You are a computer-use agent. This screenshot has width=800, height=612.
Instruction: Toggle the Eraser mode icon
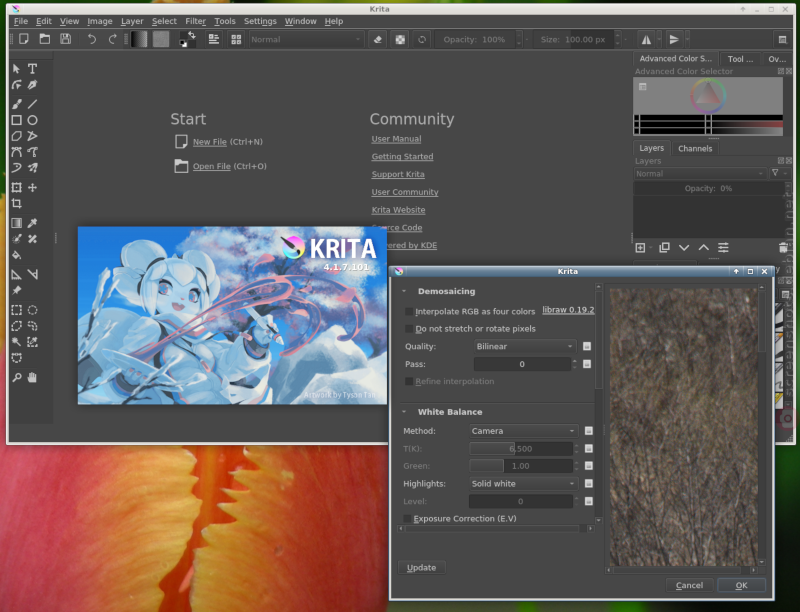click(x=378, y=39)
